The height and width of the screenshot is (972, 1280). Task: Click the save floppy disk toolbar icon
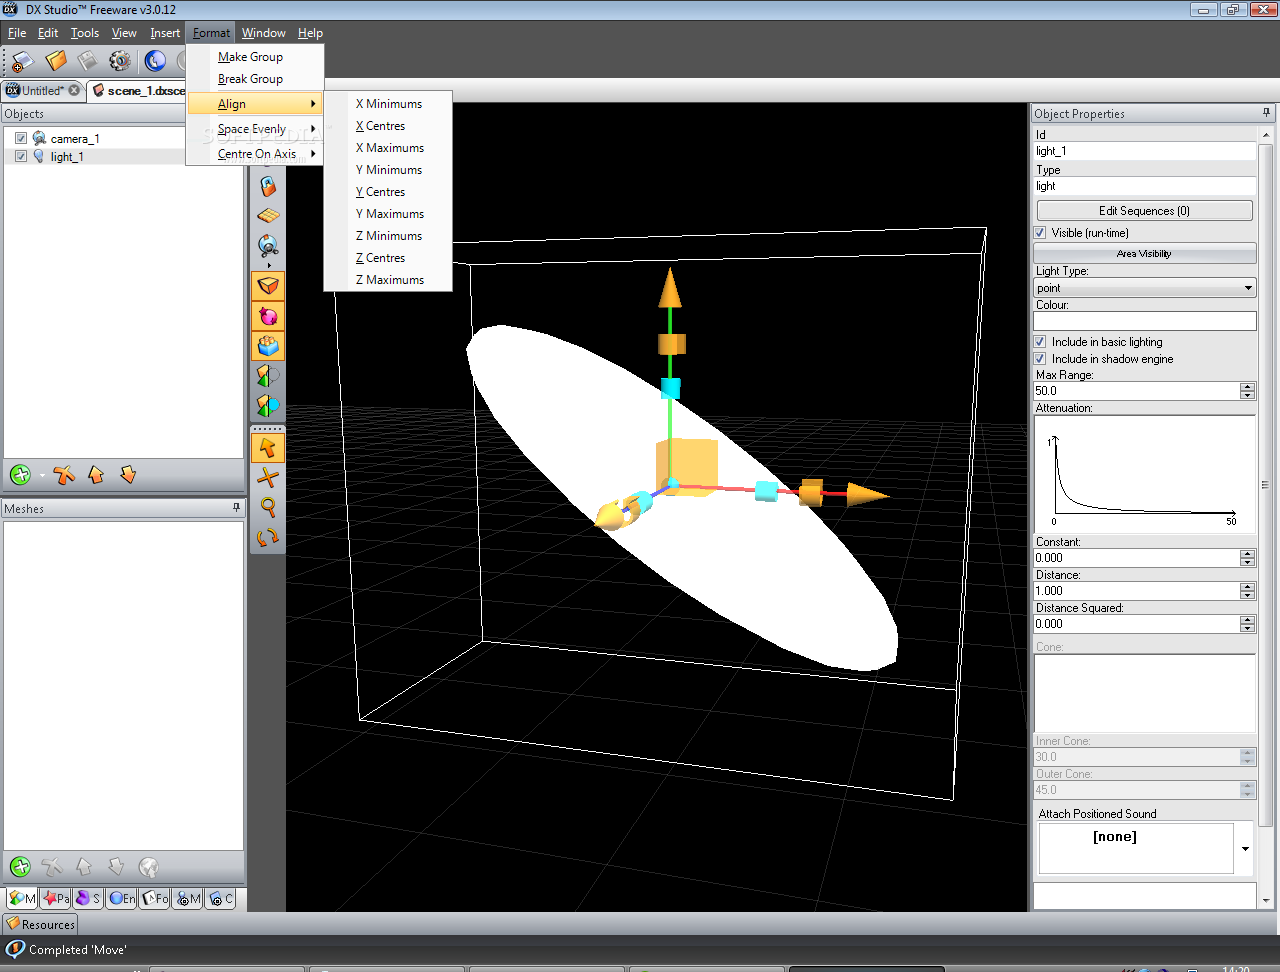(88, 61)
